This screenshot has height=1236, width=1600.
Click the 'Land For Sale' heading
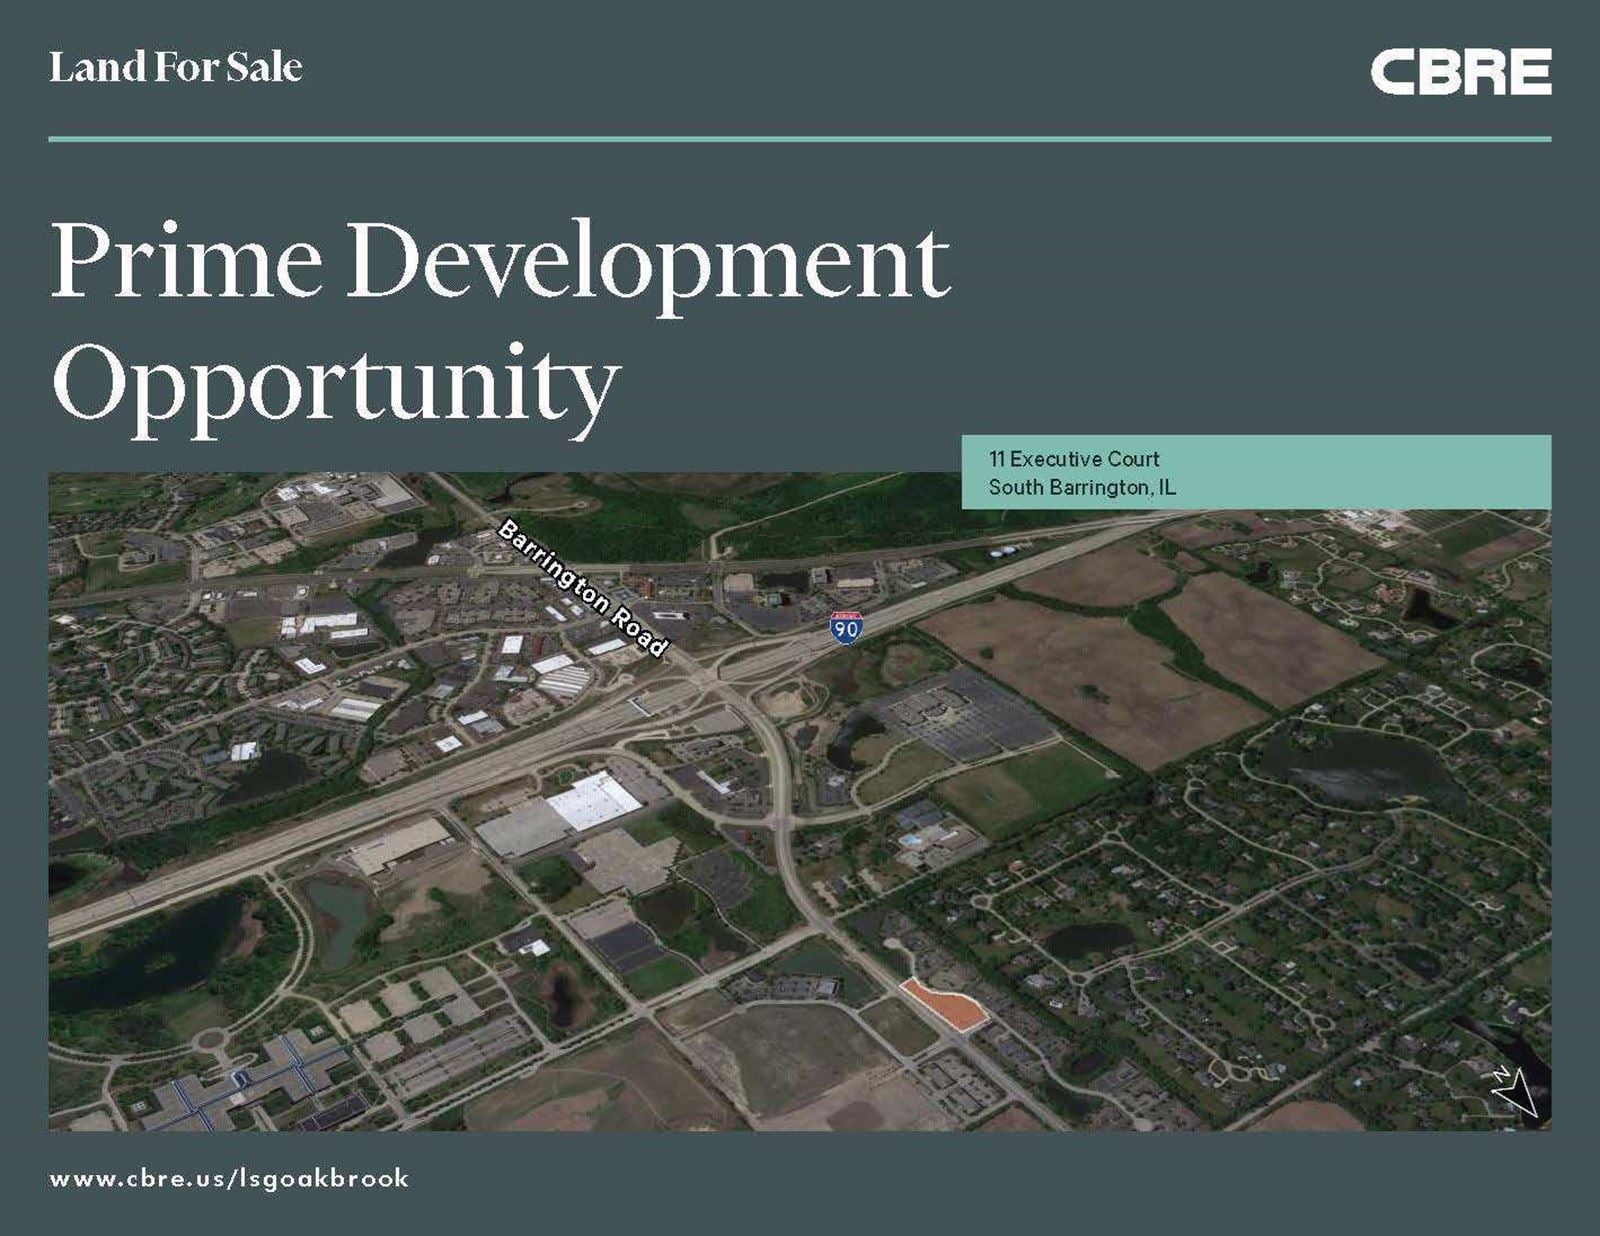(x=176, y=67)
